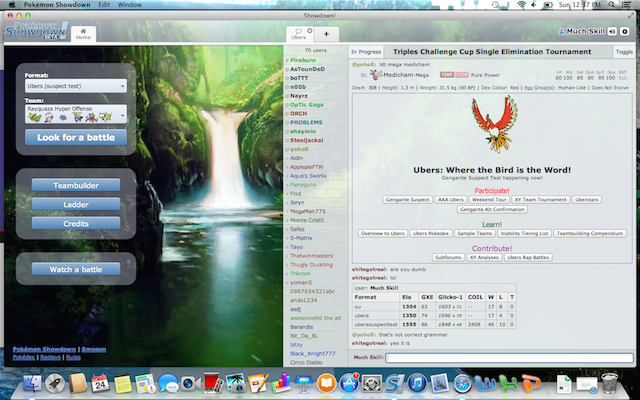Open Viability Tiering List
Image resolution: width=640 pixels, height=400 pixels.
[x=524, y=233]
